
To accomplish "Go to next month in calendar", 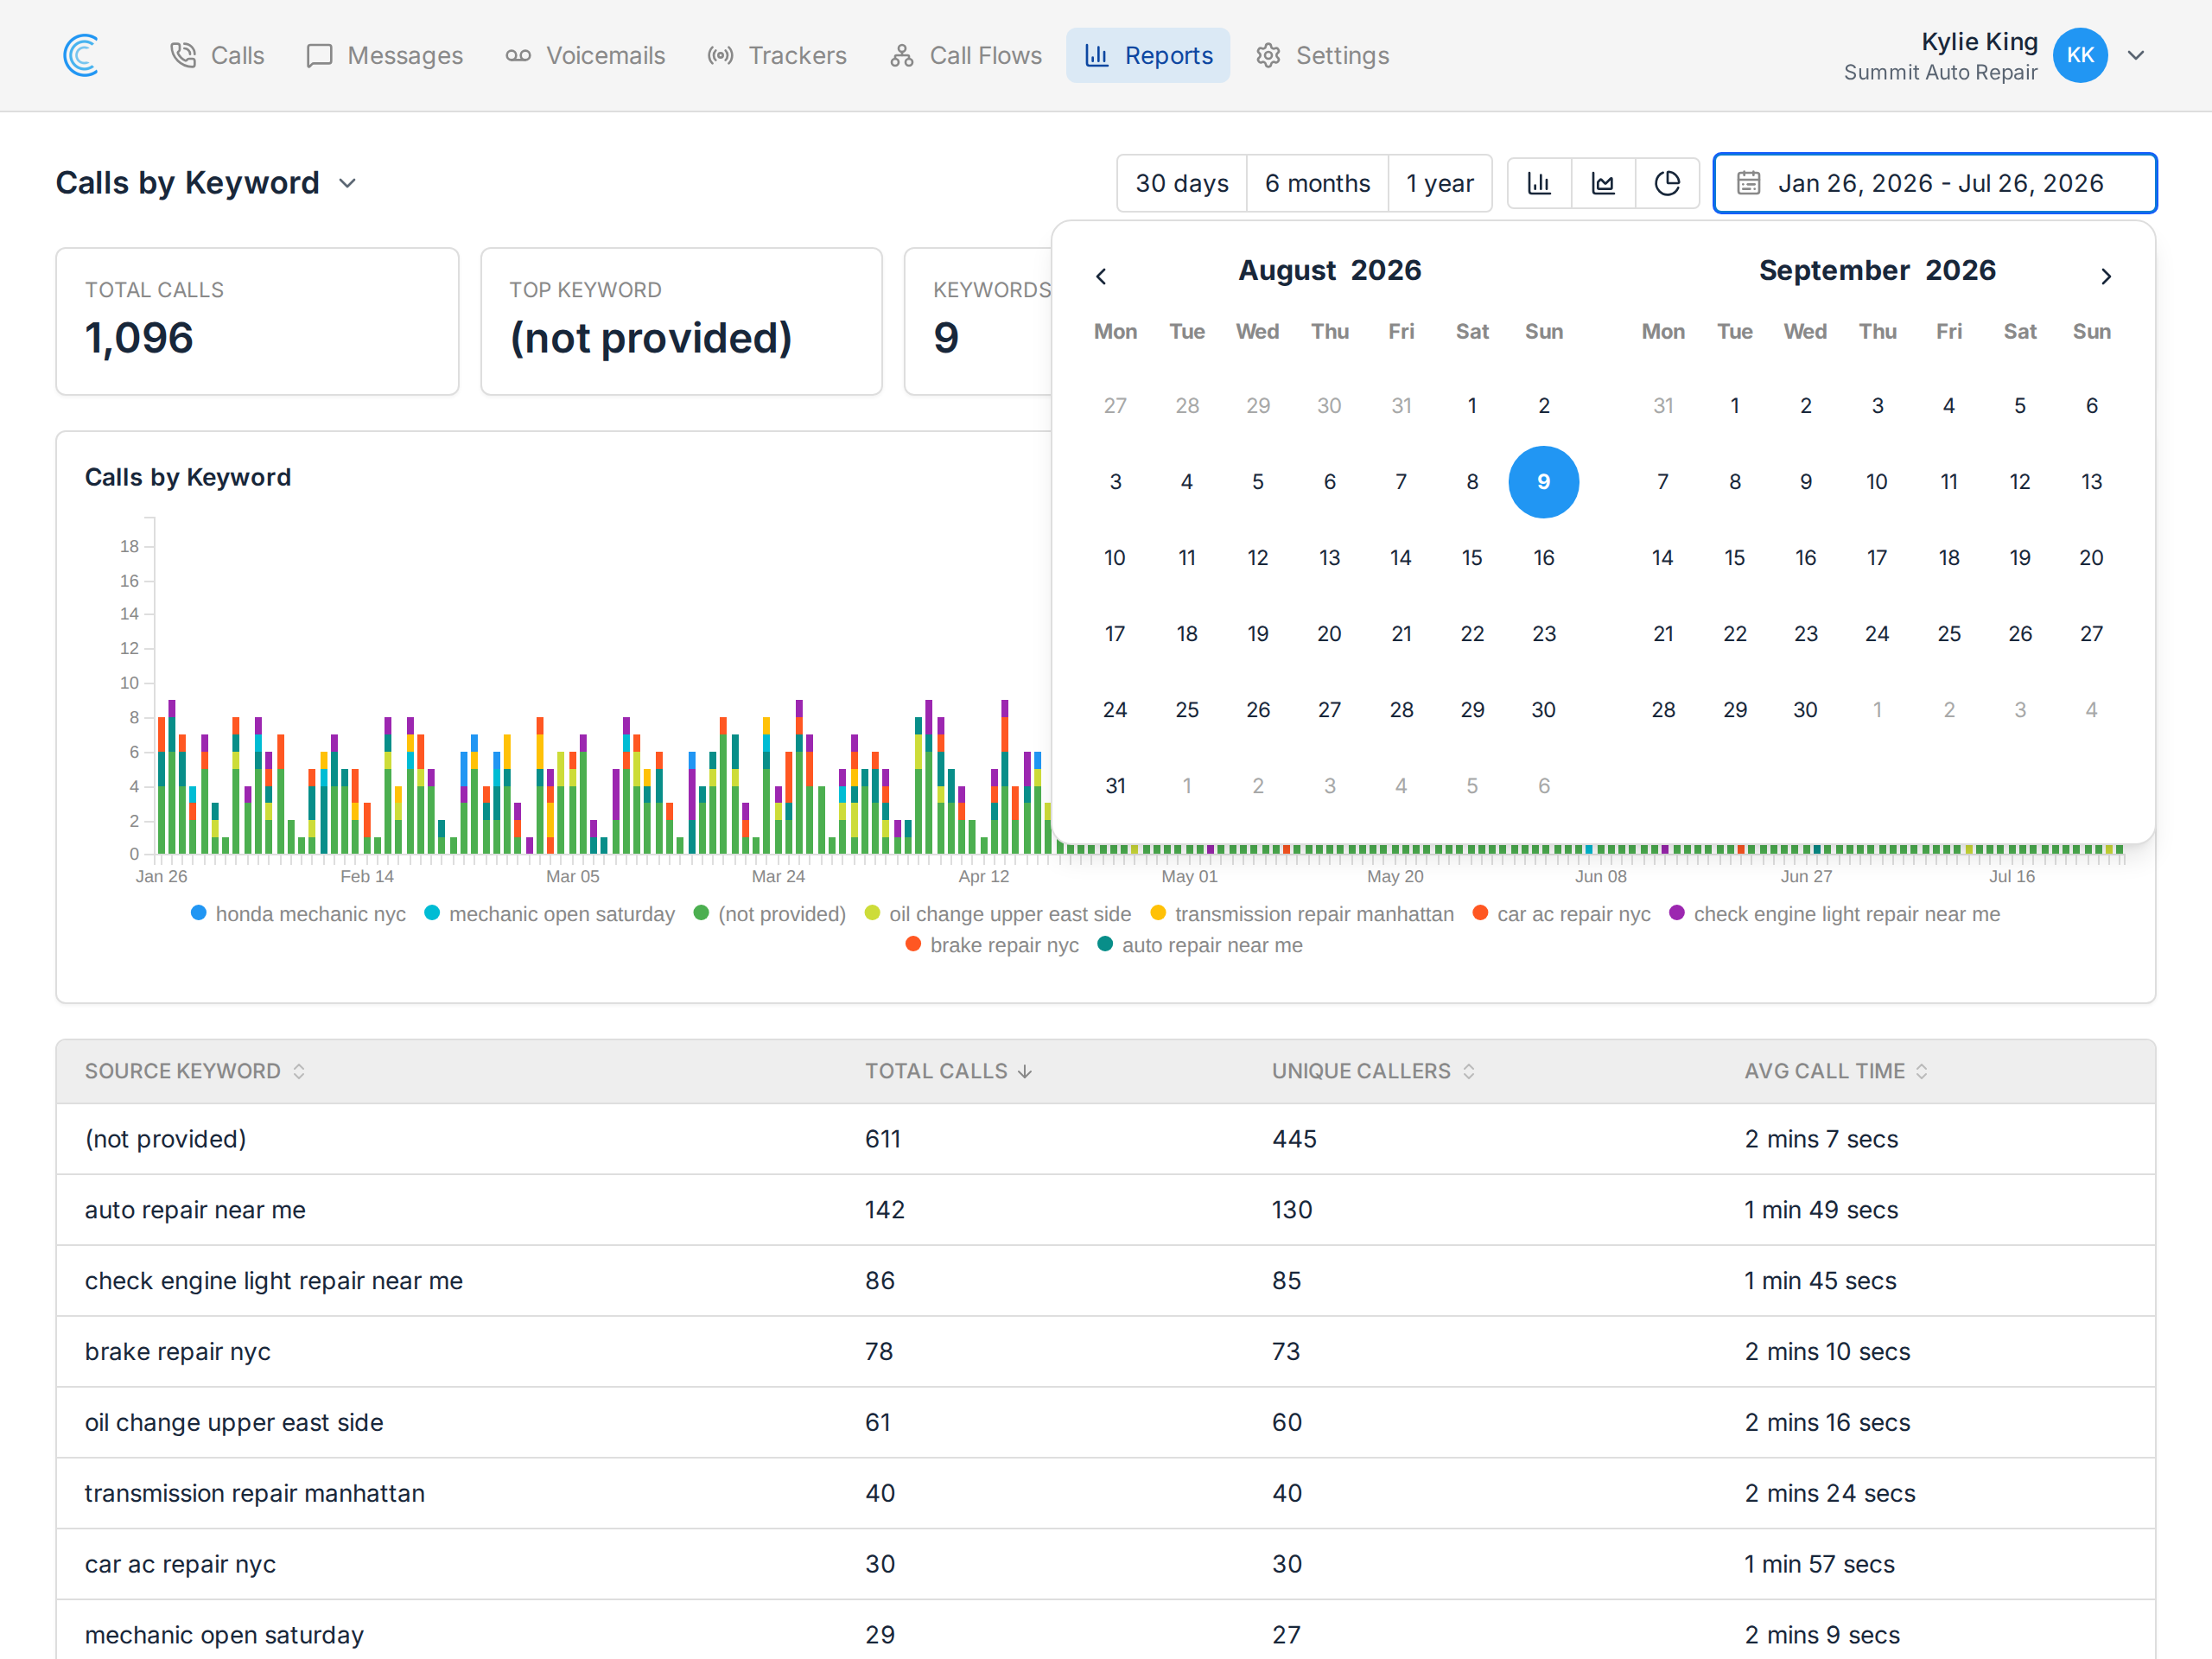I will pos(2106,276).
